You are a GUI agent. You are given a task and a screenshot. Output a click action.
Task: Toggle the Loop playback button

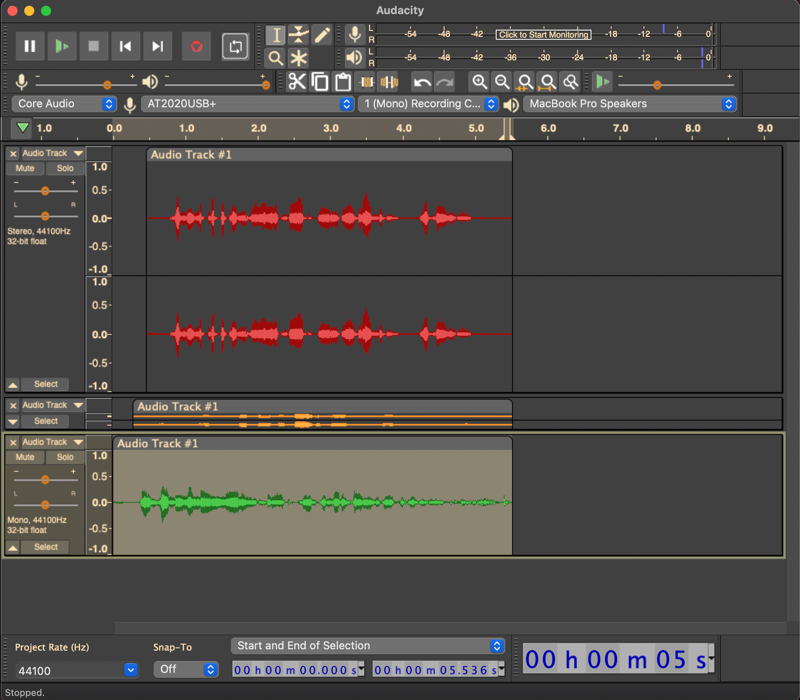235,46
